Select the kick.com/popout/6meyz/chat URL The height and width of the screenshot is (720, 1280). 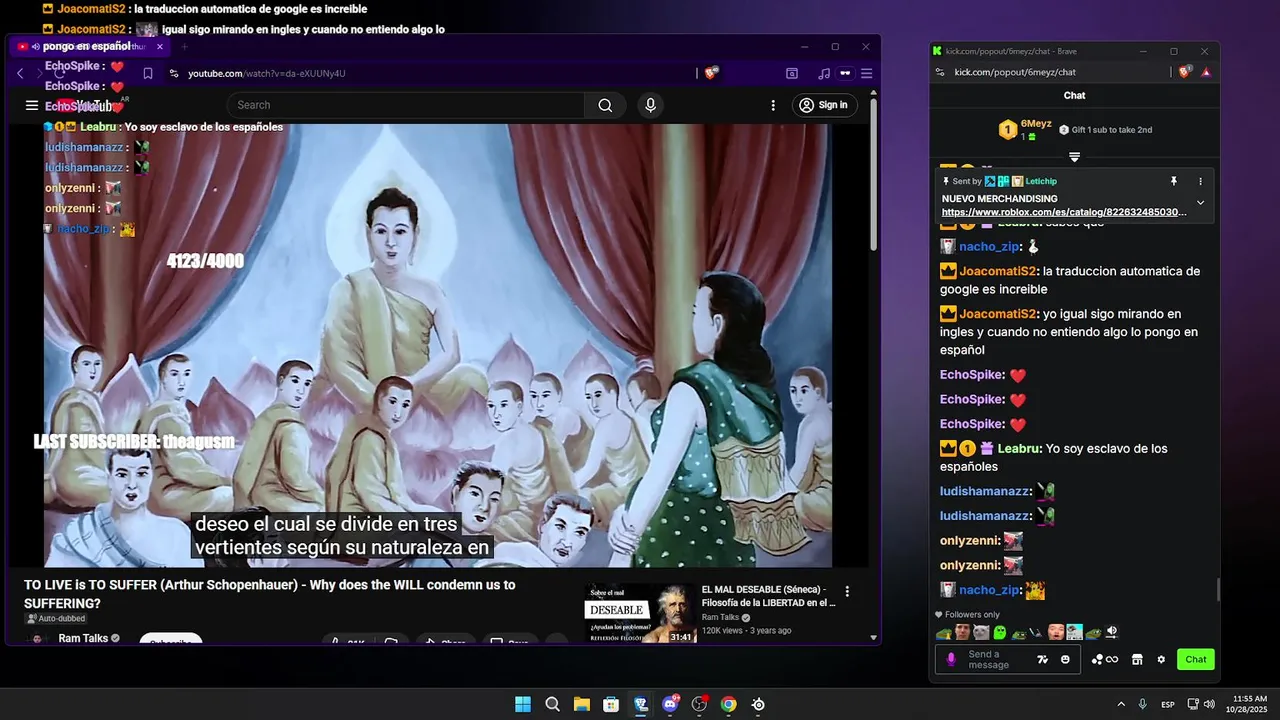[1015, 72]
